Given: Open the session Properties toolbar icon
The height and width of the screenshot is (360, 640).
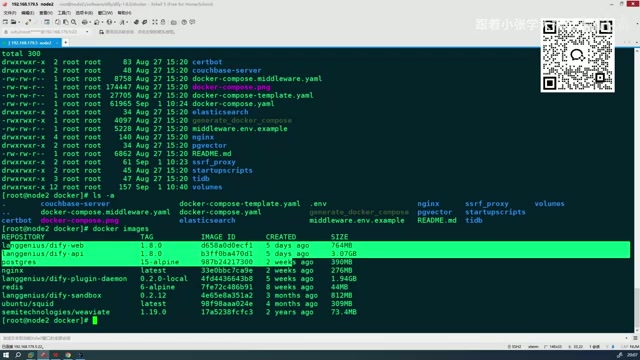Looking at the screenshot, I should (47, 22).
